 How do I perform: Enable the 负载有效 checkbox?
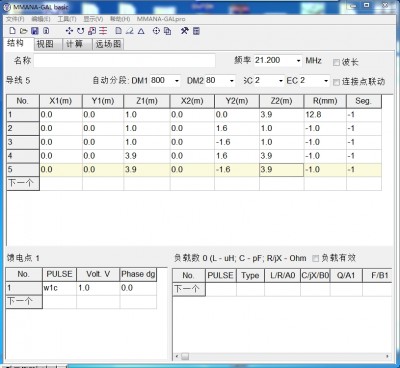click(315, 258)
